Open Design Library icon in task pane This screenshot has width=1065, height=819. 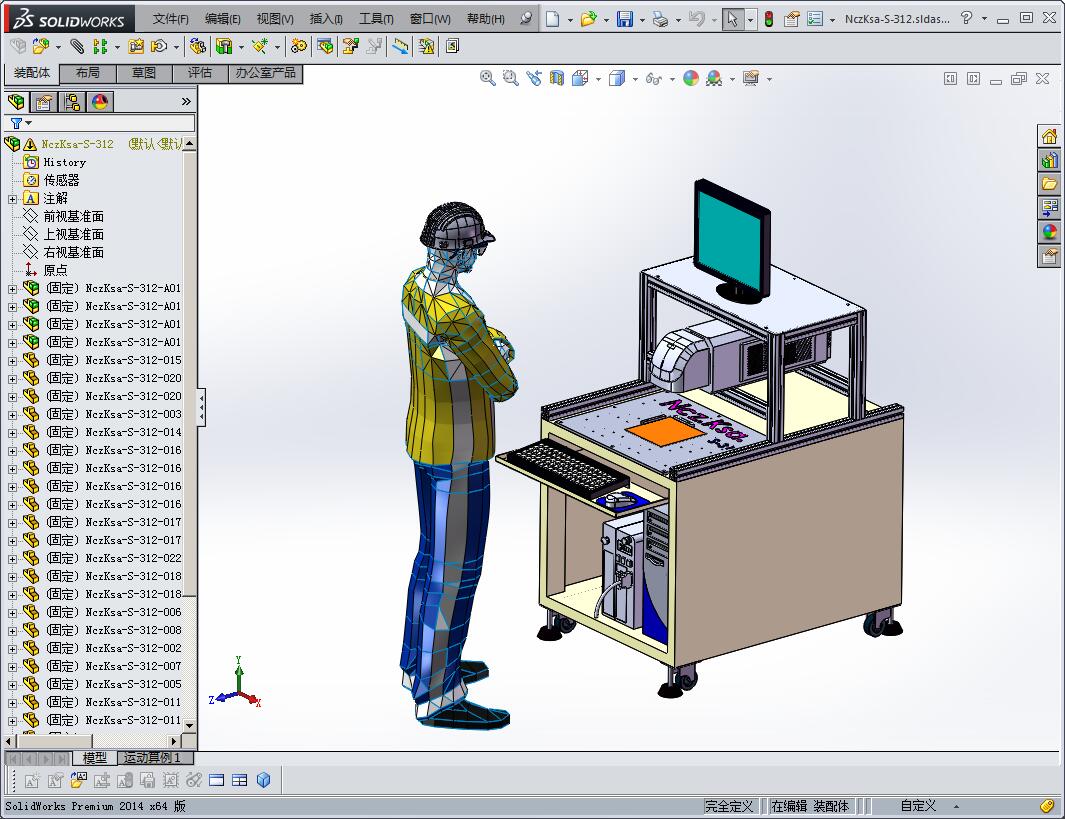coord(1049,160)
